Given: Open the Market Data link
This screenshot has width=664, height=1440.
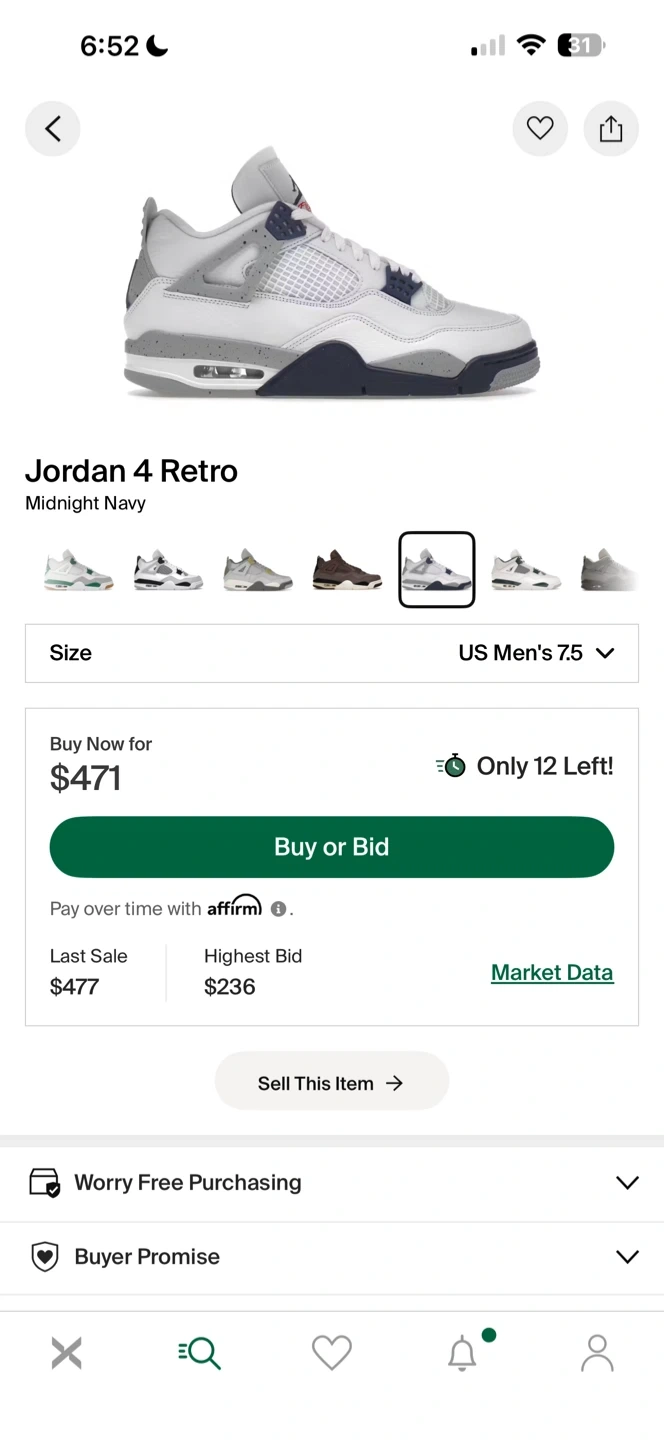Looking at the screenshot, I should 552,972.
